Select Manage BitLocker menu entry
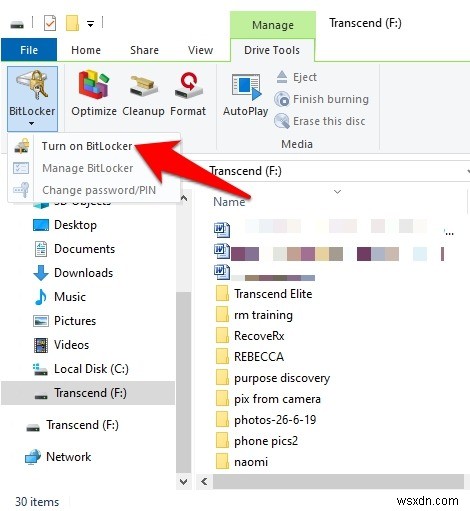 [87, 168]
